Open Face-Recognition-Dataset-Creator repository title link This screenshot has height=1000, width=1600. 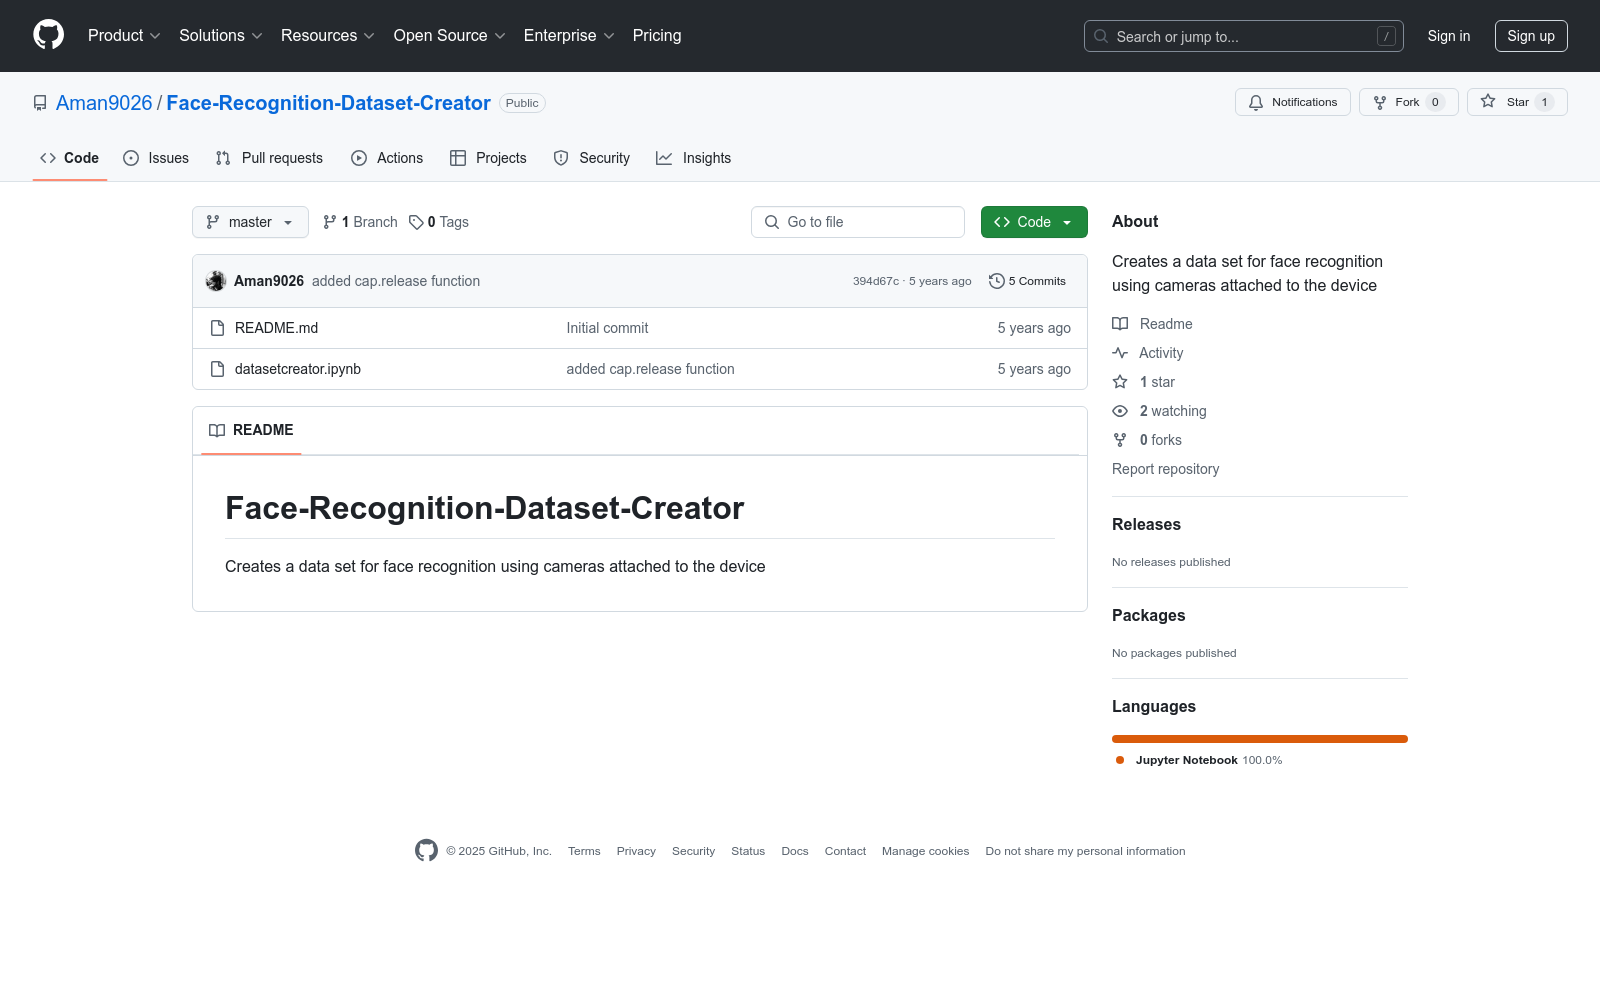pos(328,103)
